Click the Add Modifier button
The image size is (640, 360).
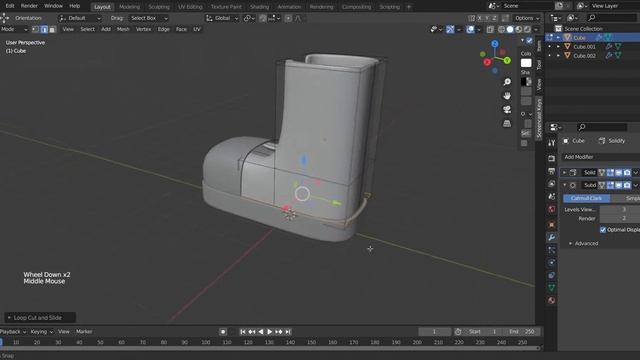click(x=600, y=157)
